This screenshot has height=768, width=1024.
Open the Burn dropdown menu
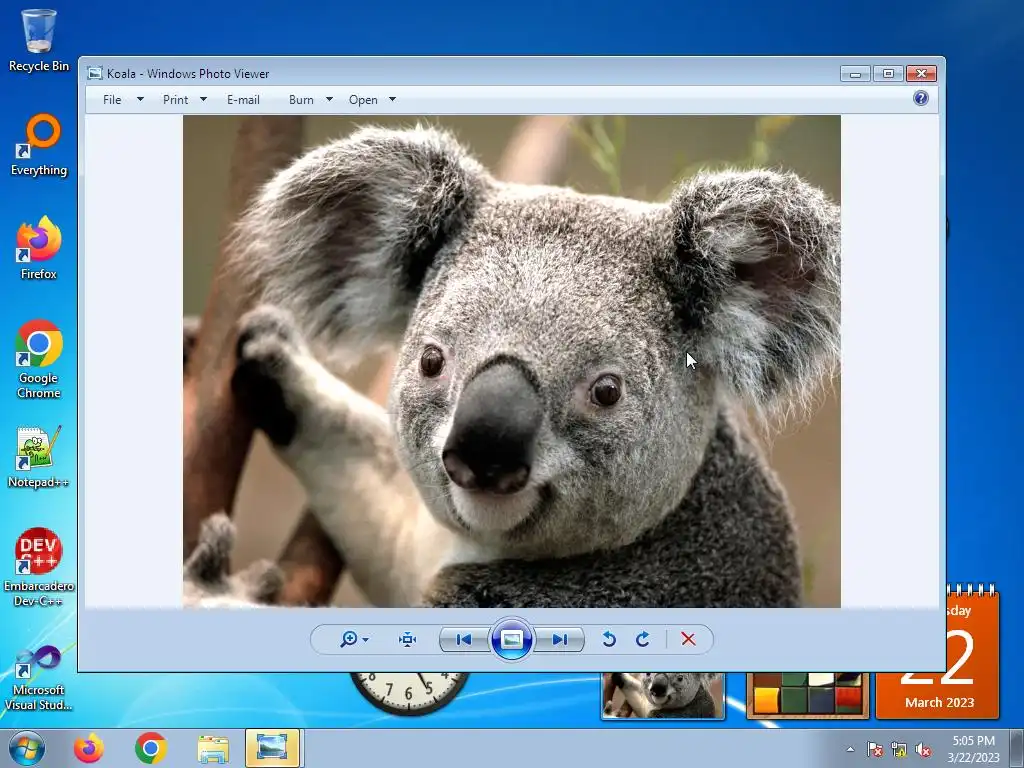301,100
